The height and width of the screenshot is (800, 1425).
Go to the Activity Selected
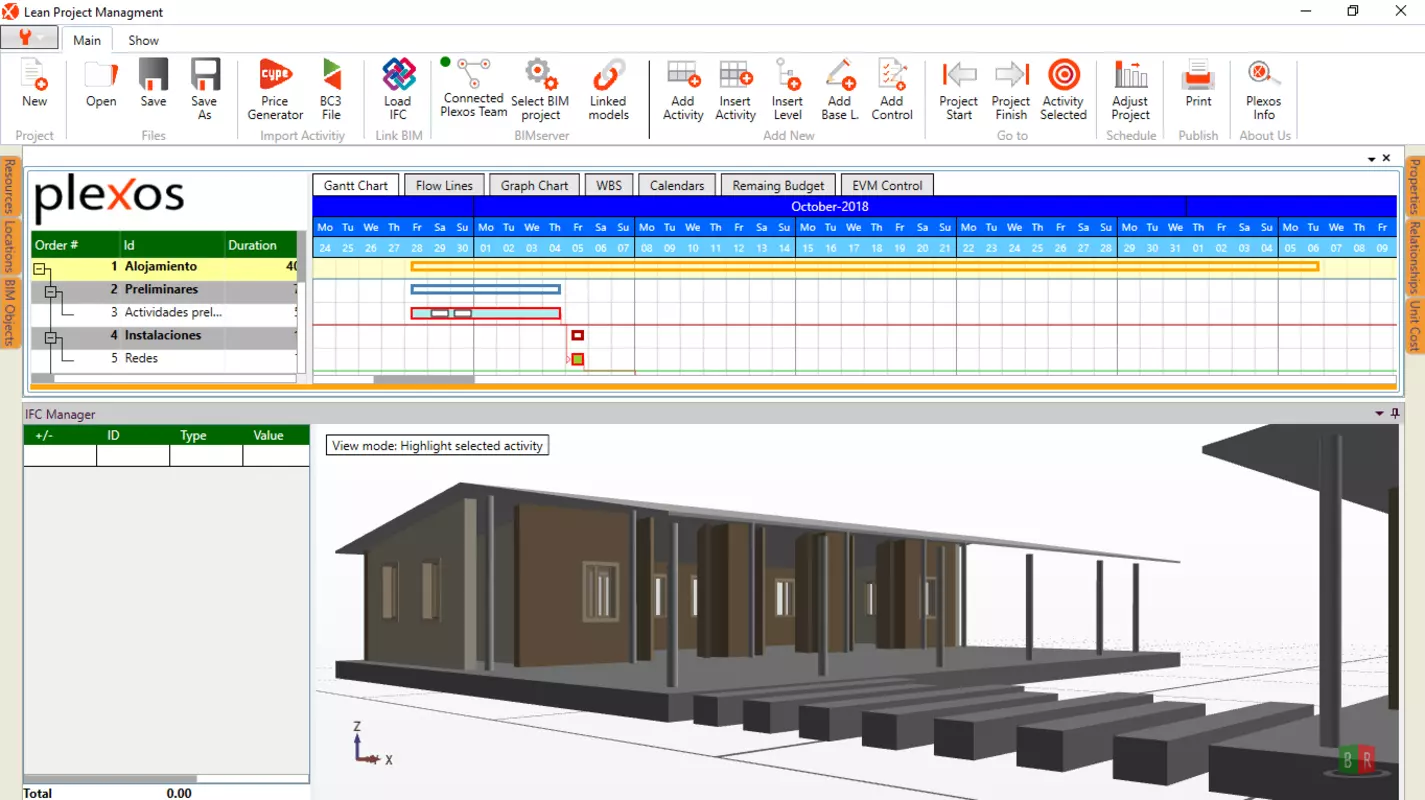[x=1063, y=89]
